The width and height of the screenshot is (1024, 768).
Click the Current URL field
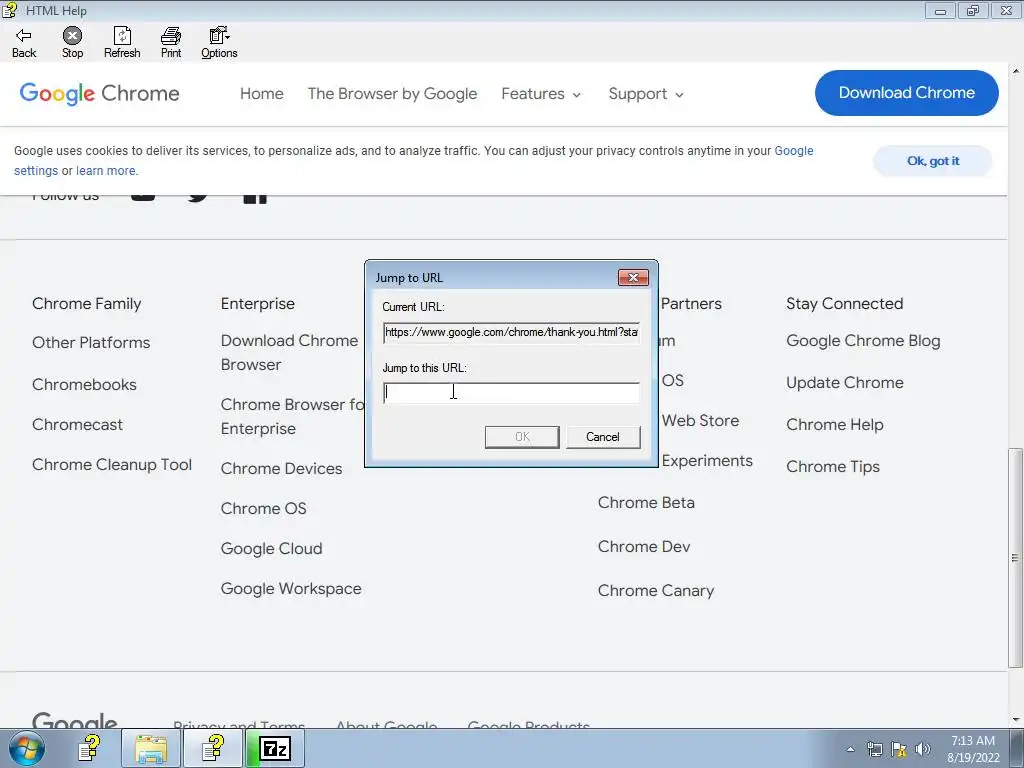(x=511, y=332)
